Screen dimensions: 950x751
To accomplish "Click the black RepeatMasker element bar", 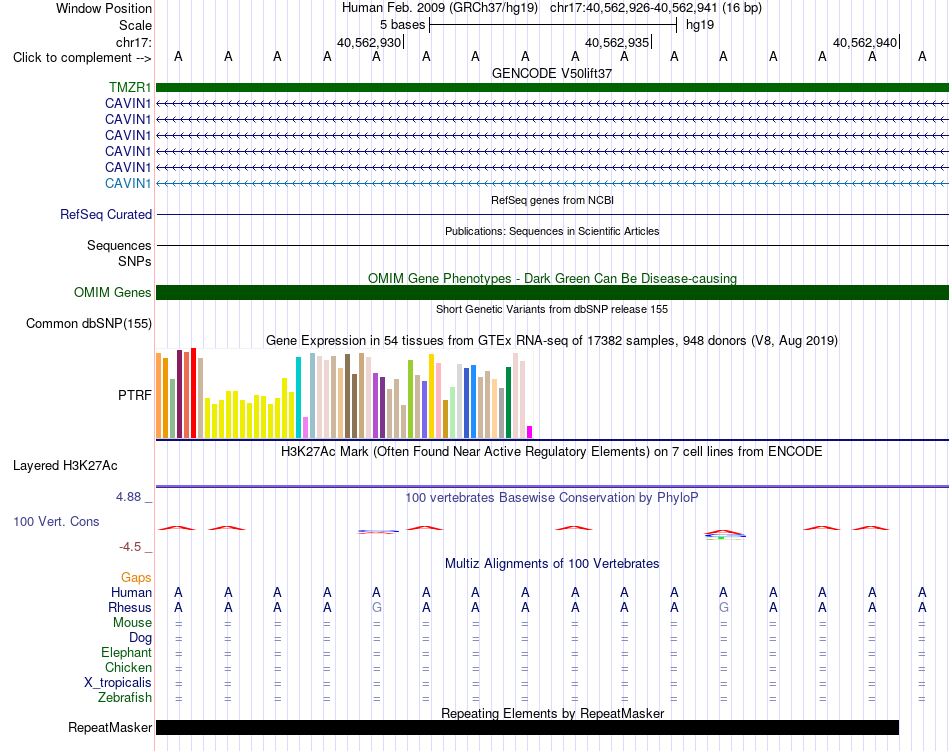I will pos(527,727).
